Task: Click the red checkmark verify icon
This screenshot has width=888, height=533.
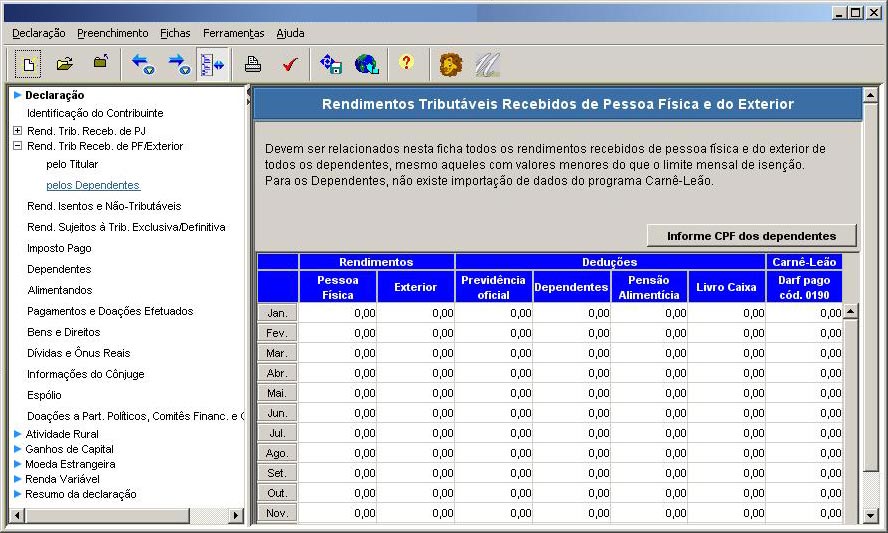Action: coord(290,64)
